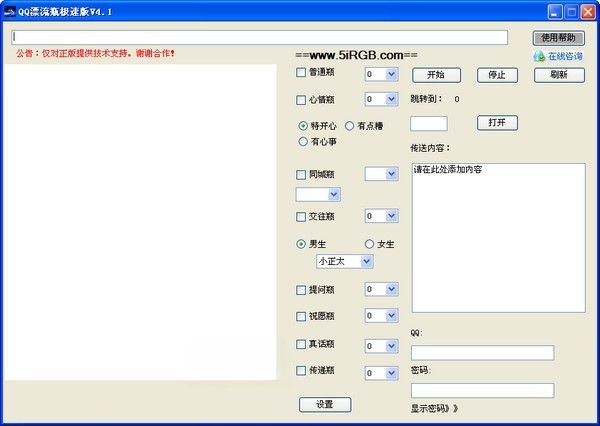The height and width of the screenshot is (426, 600).
Task: Toggle the 真话瓶 checkbox
Action: point(301,344)
